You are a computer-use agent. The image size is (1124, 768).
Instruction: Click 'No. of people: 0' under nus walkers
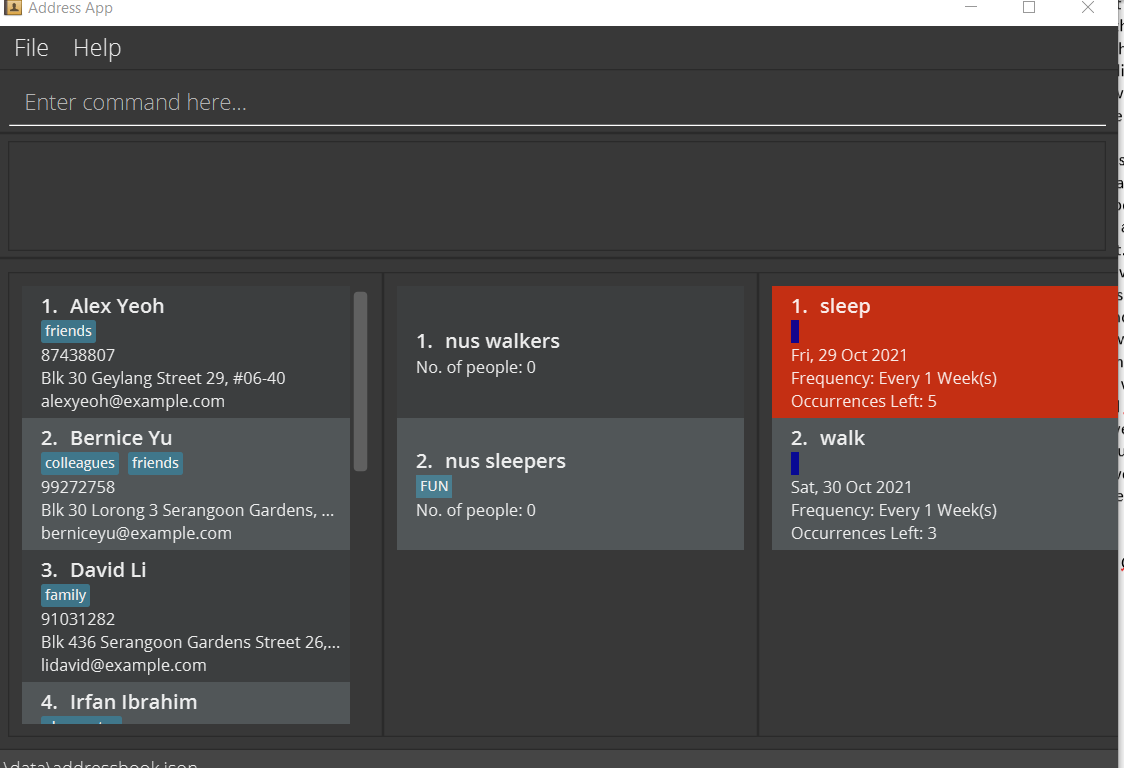[x=476, y=367]
